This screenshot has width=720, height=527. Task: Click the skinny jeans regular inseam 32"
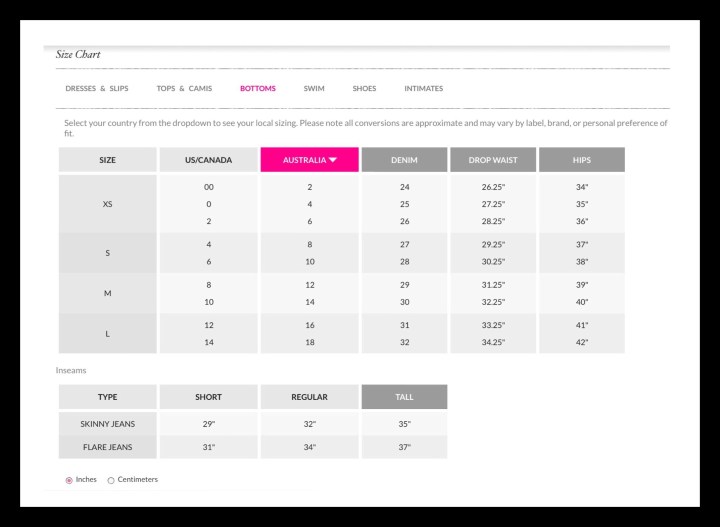[309, 424]
